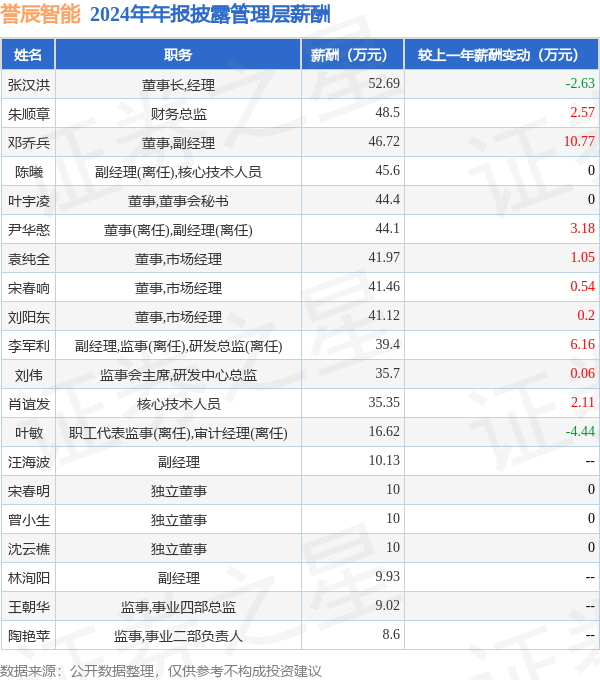The image size is (600, 680).
Task: Click the change value 0.2
Action: (x=586, y=315)
